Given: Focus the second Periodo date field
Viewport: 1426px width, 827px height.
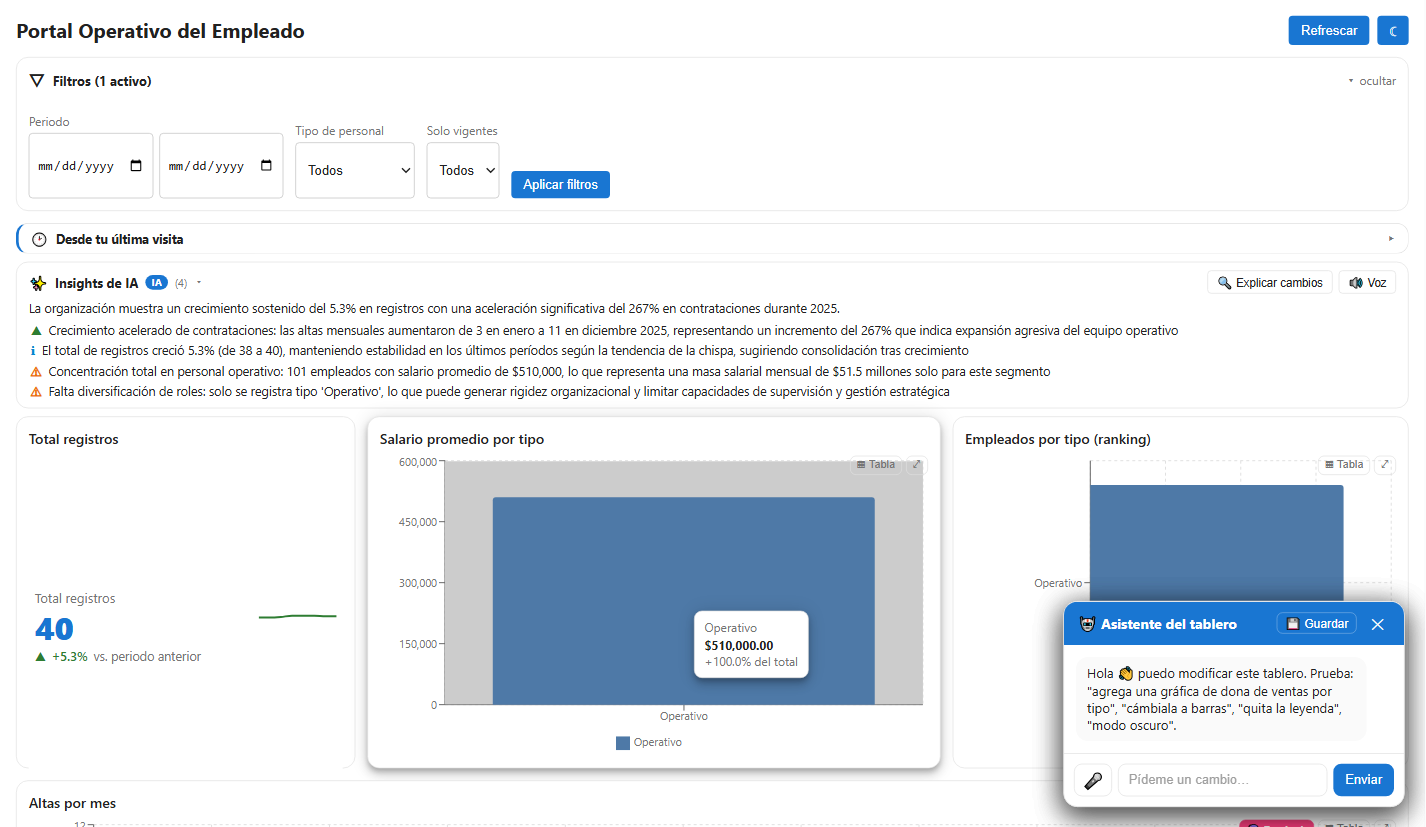Looking at the screenshot, I should 221,166.
